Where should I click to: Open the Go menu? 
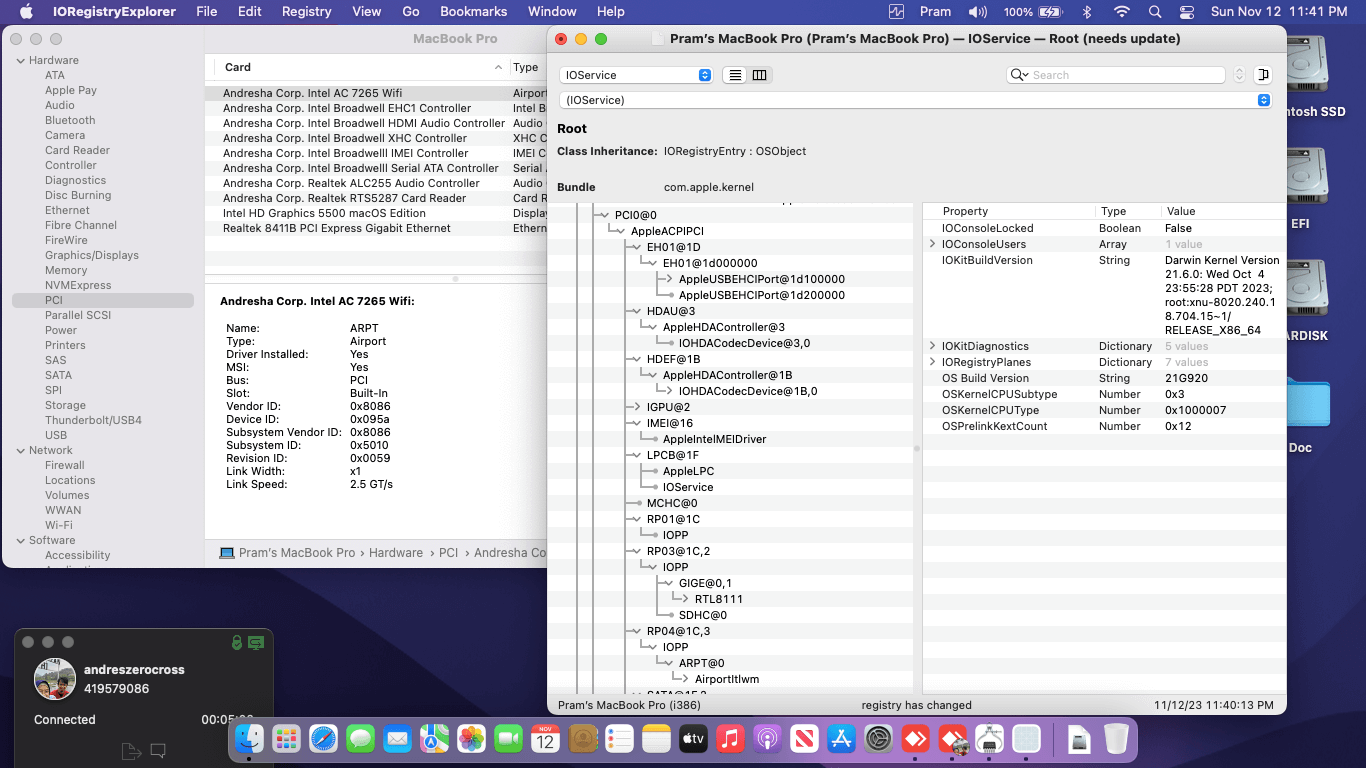coord(411,12)
